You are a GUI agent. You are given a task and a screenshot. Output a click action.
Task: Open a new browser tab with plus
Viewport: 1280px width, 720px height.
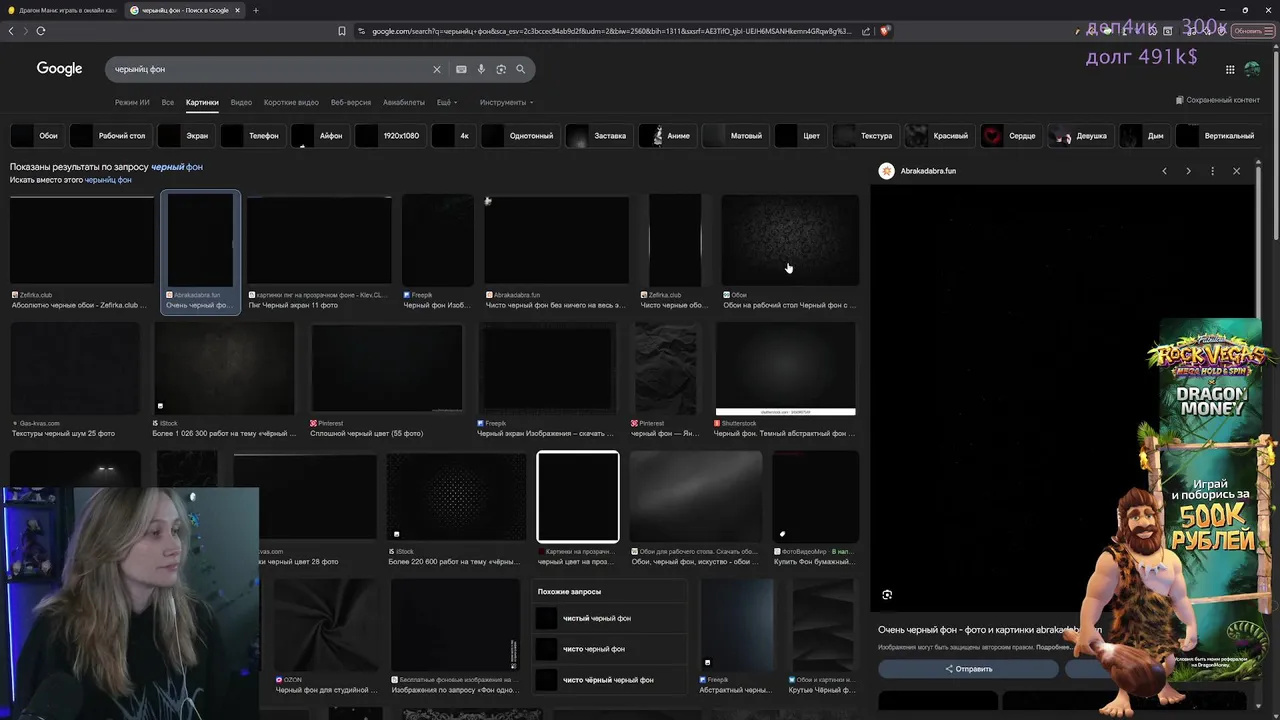[256, 10]
